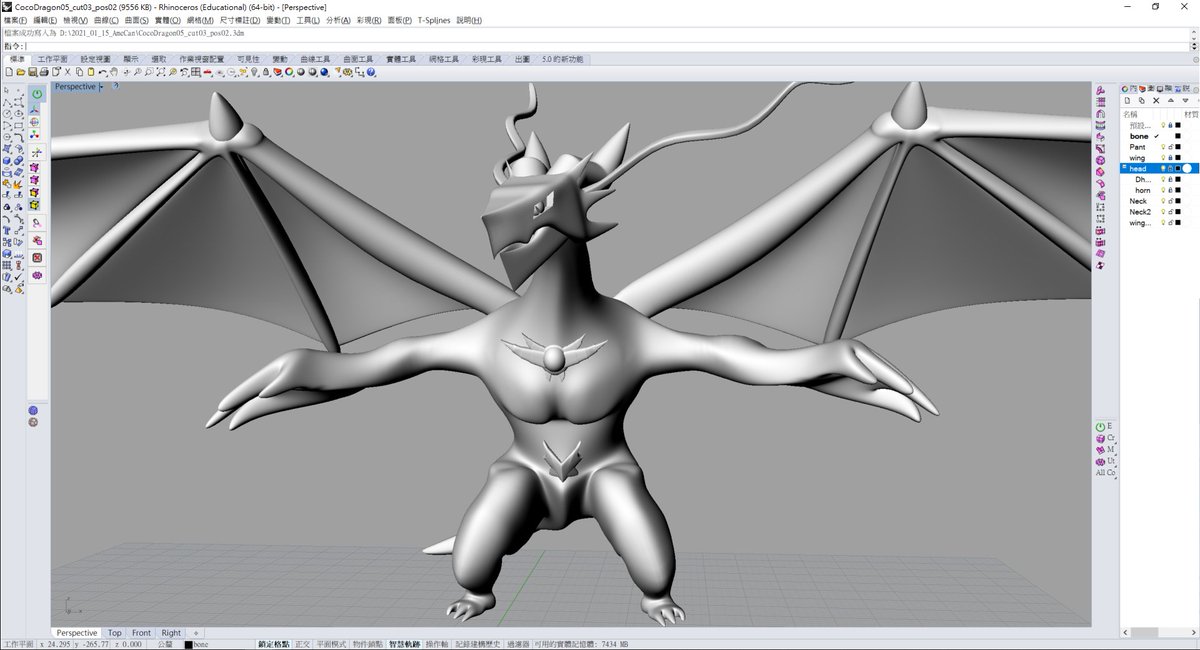
Task: Select the Circle tool in sidebar
Action: point(6,114)
